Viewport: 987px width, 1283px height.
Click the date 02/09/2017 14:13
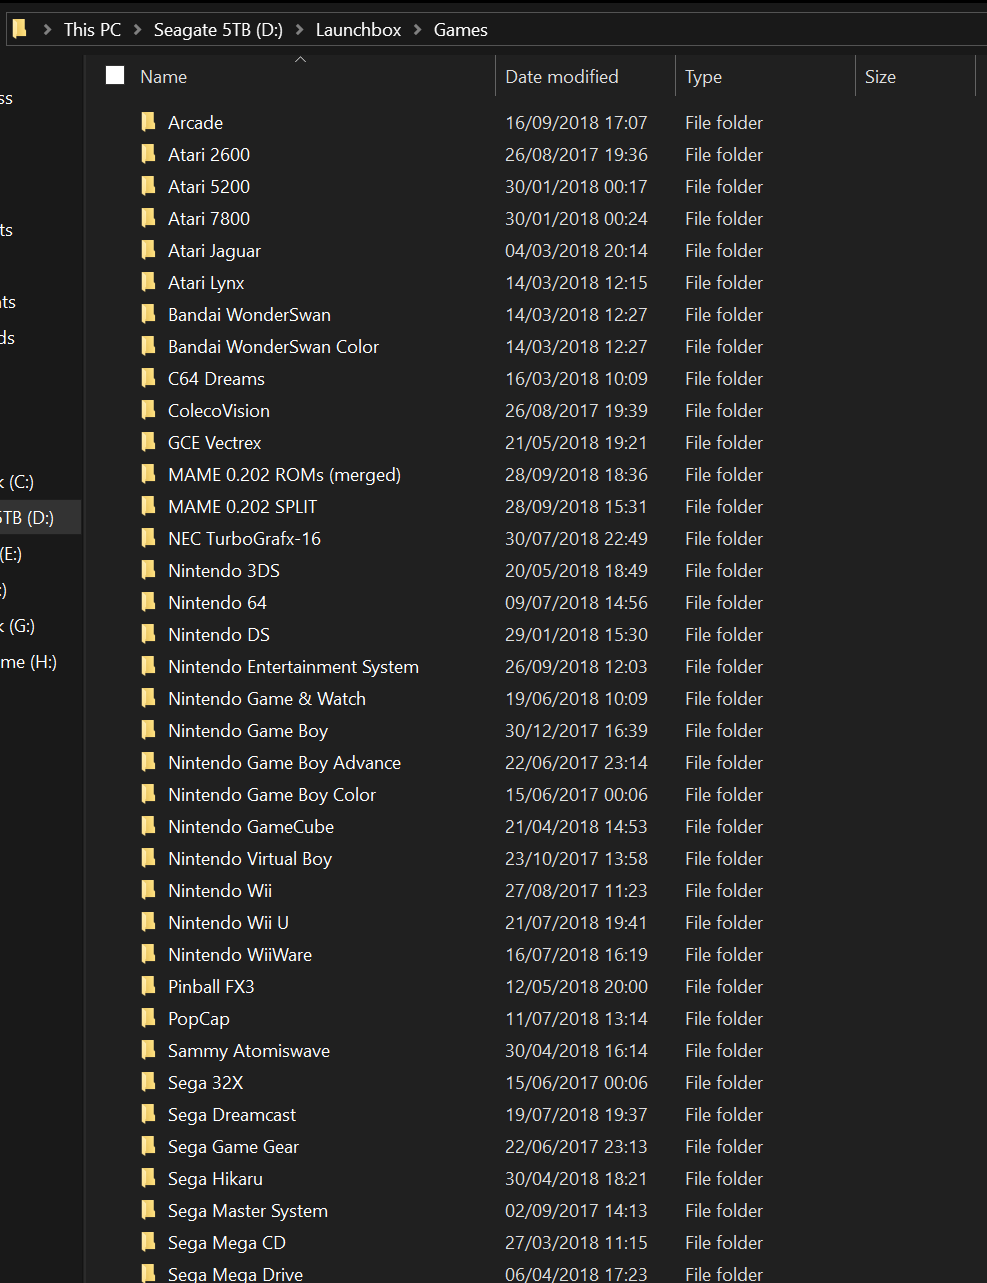(576, 1211)
